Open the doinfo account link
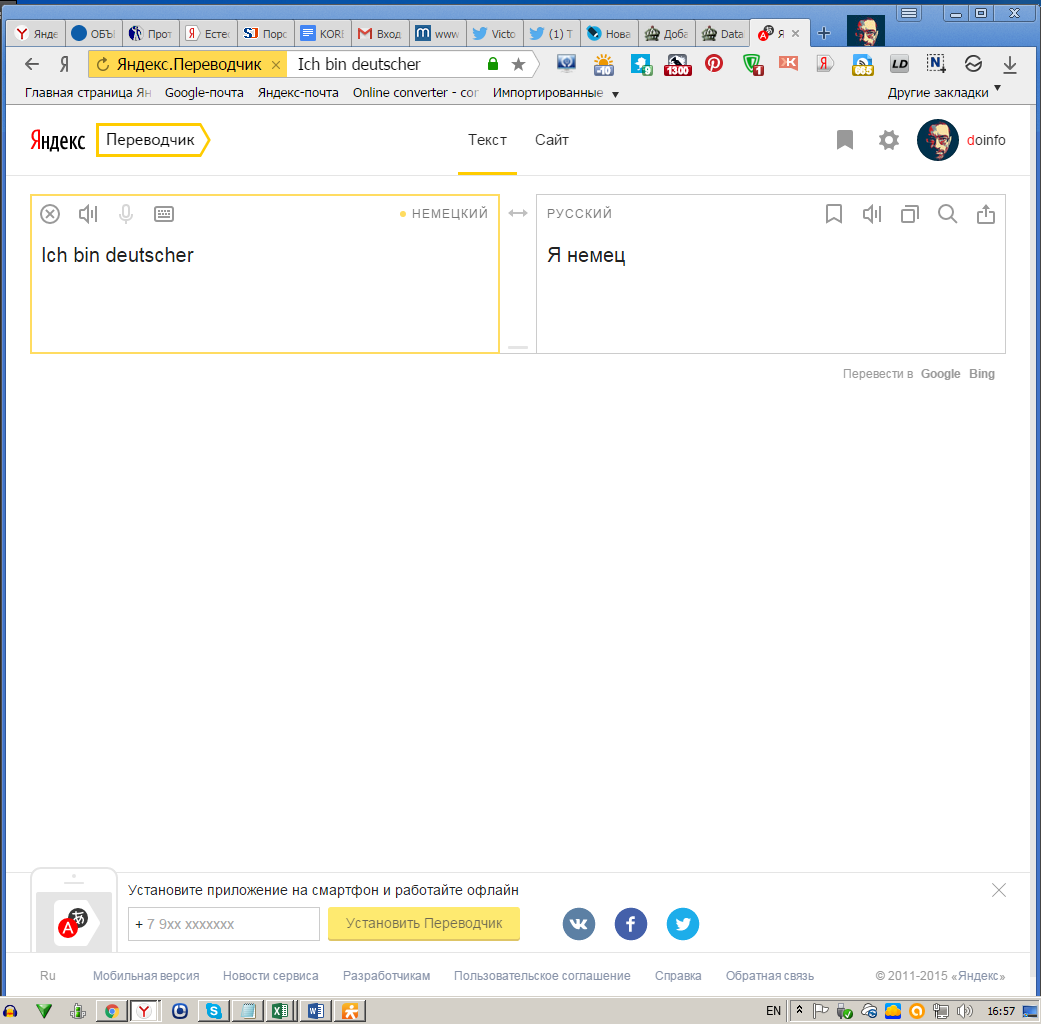This screenshot has height=1024, width=1041. [x=986, y=140]
